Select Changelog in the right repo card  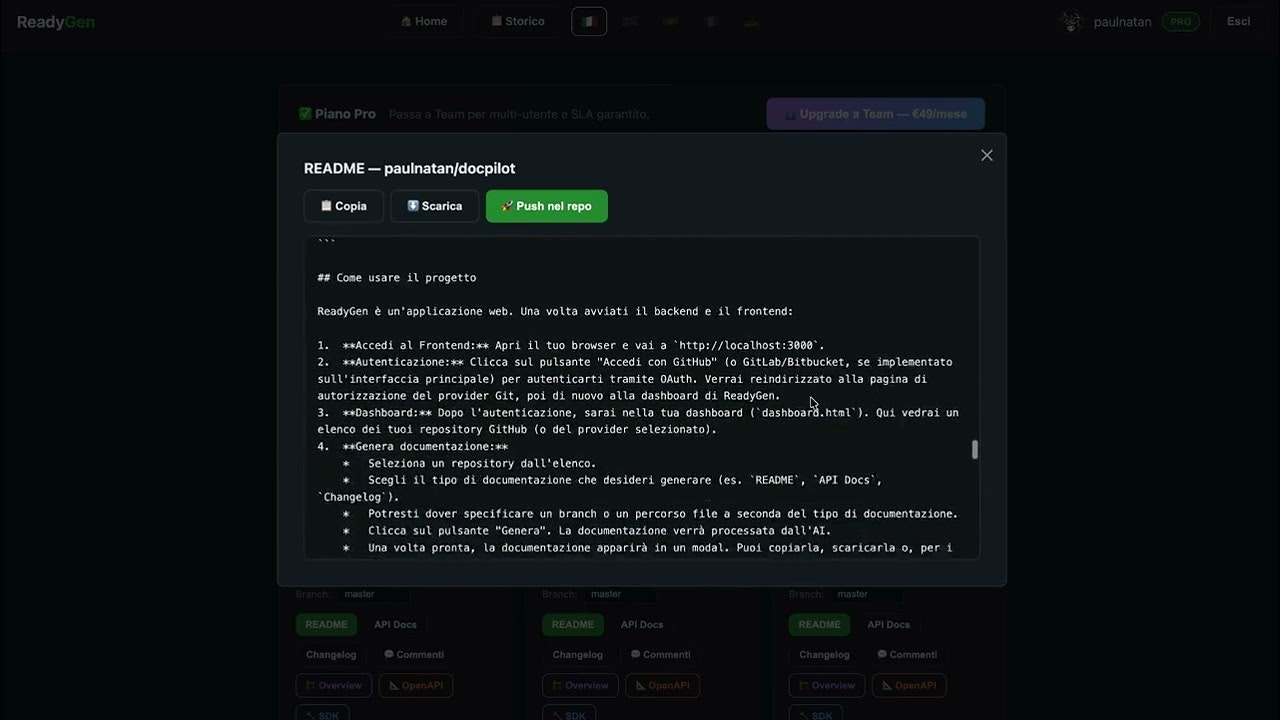(825, 654)
